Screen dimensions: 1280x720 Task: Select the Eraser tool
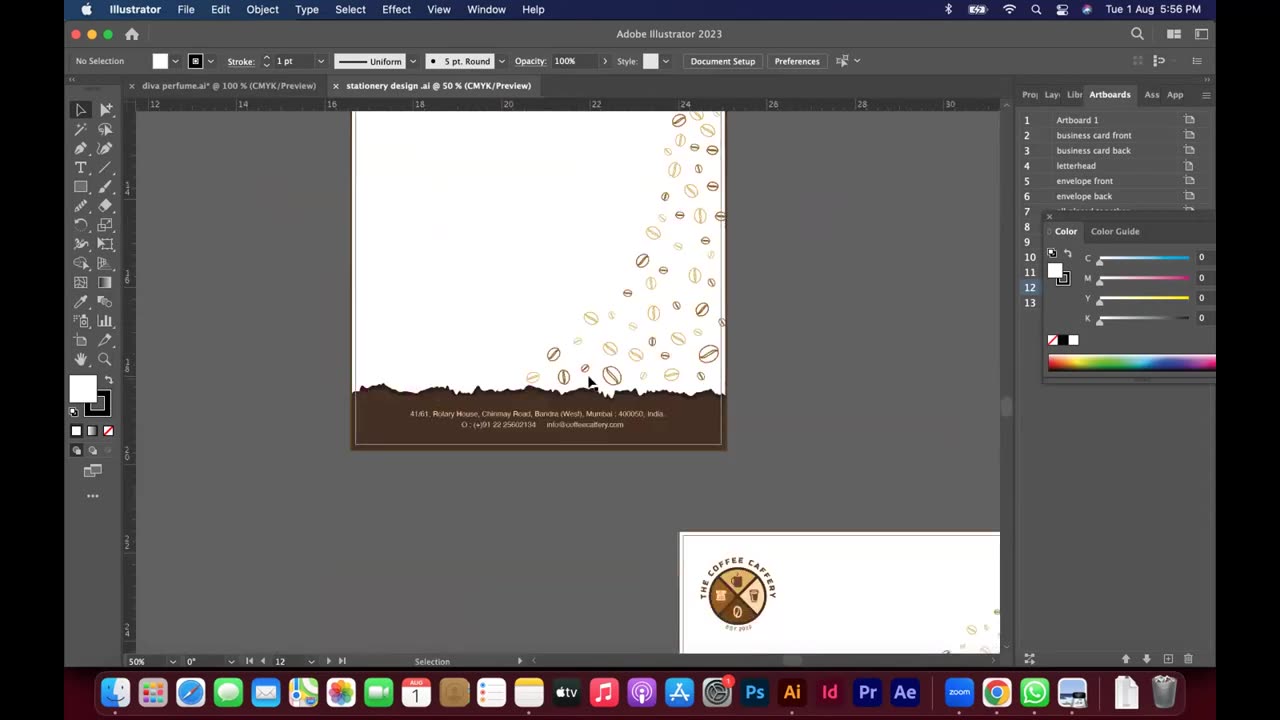105,206
